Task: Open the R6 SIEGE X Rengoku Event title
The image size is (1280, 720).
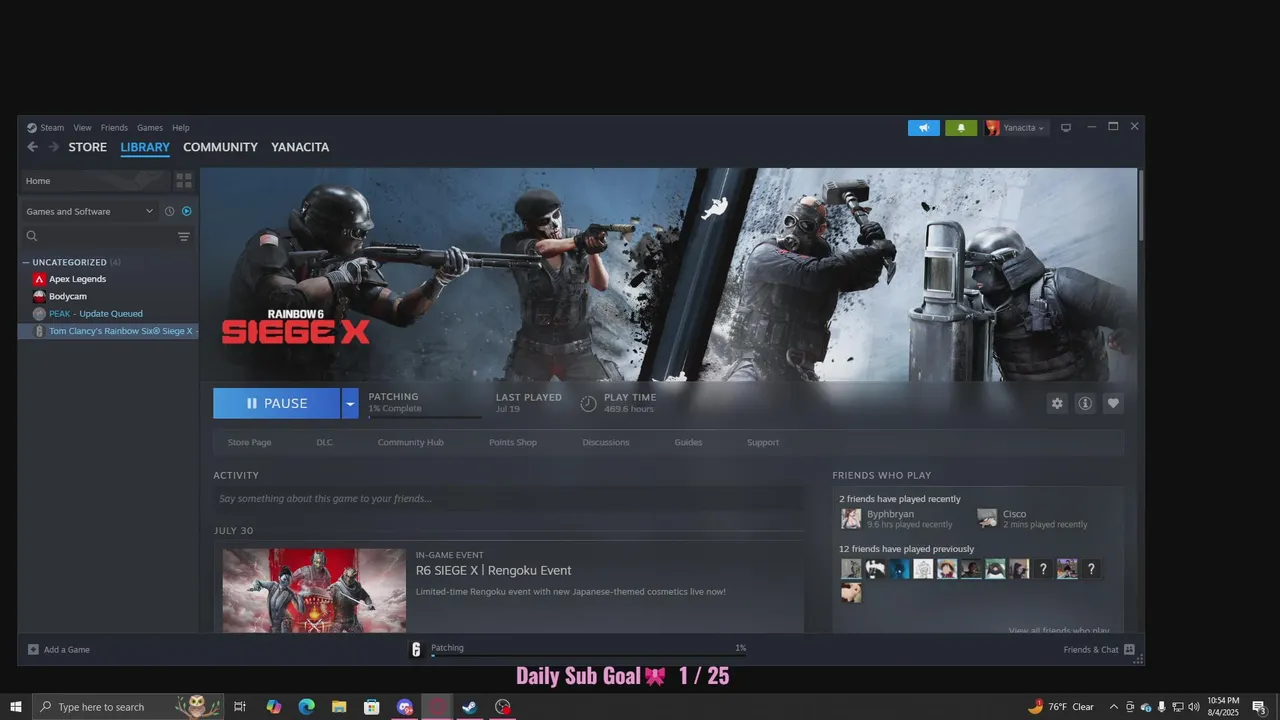Action: point(493,571)
